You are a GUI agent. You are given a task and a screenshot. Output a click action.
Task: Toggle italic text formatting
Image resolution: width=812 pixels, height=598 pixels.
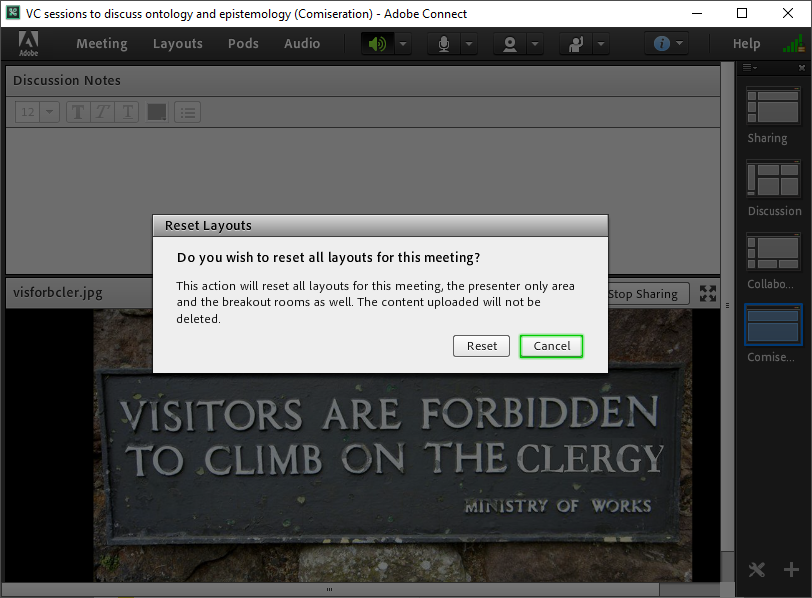click(103, 112)
